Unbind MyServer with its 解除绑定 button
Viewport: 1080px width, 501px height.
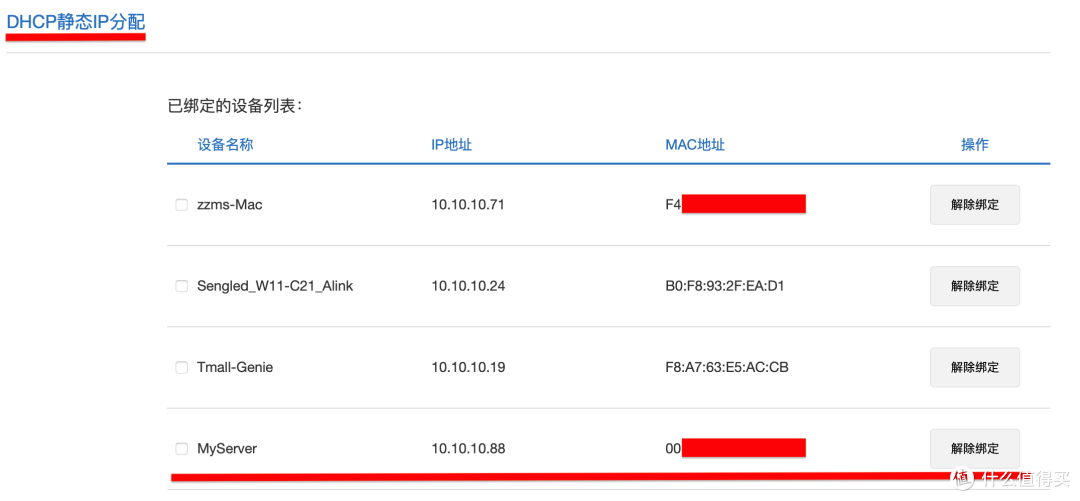(974, 449)
